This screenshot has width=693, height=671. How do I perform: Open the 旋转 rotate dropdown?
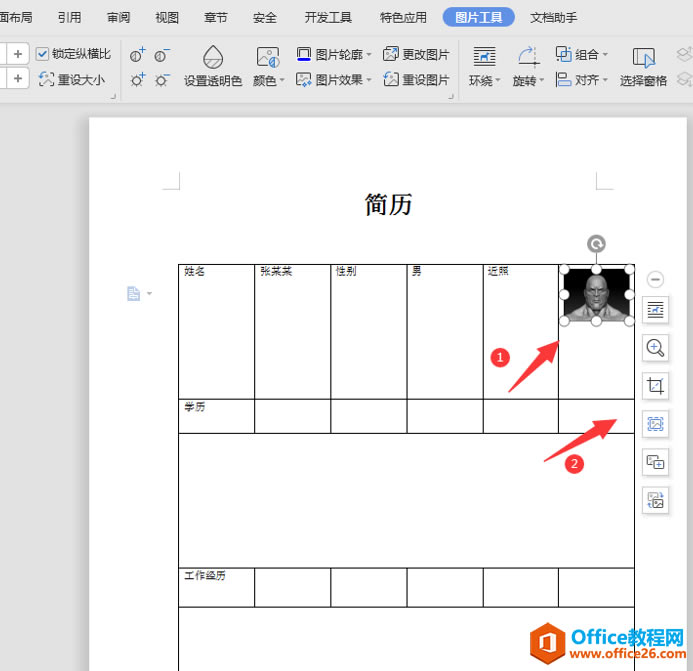[528, 66]
